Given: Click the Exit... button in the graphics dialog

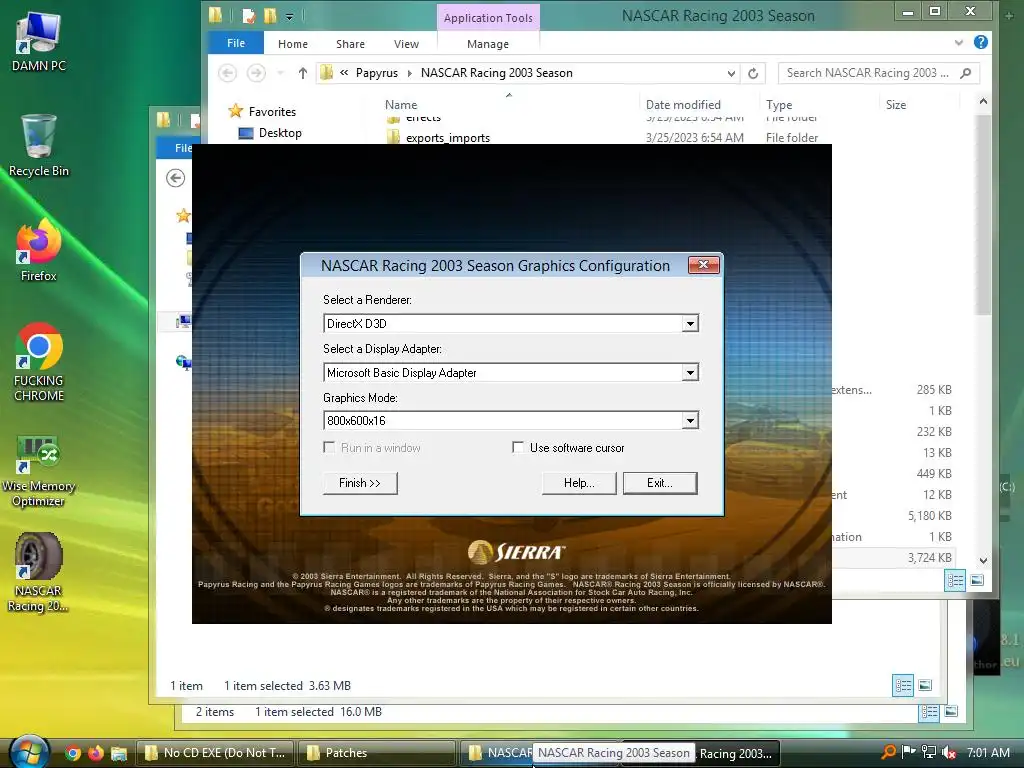Looking at the screenshot, I should click(660, 483).
